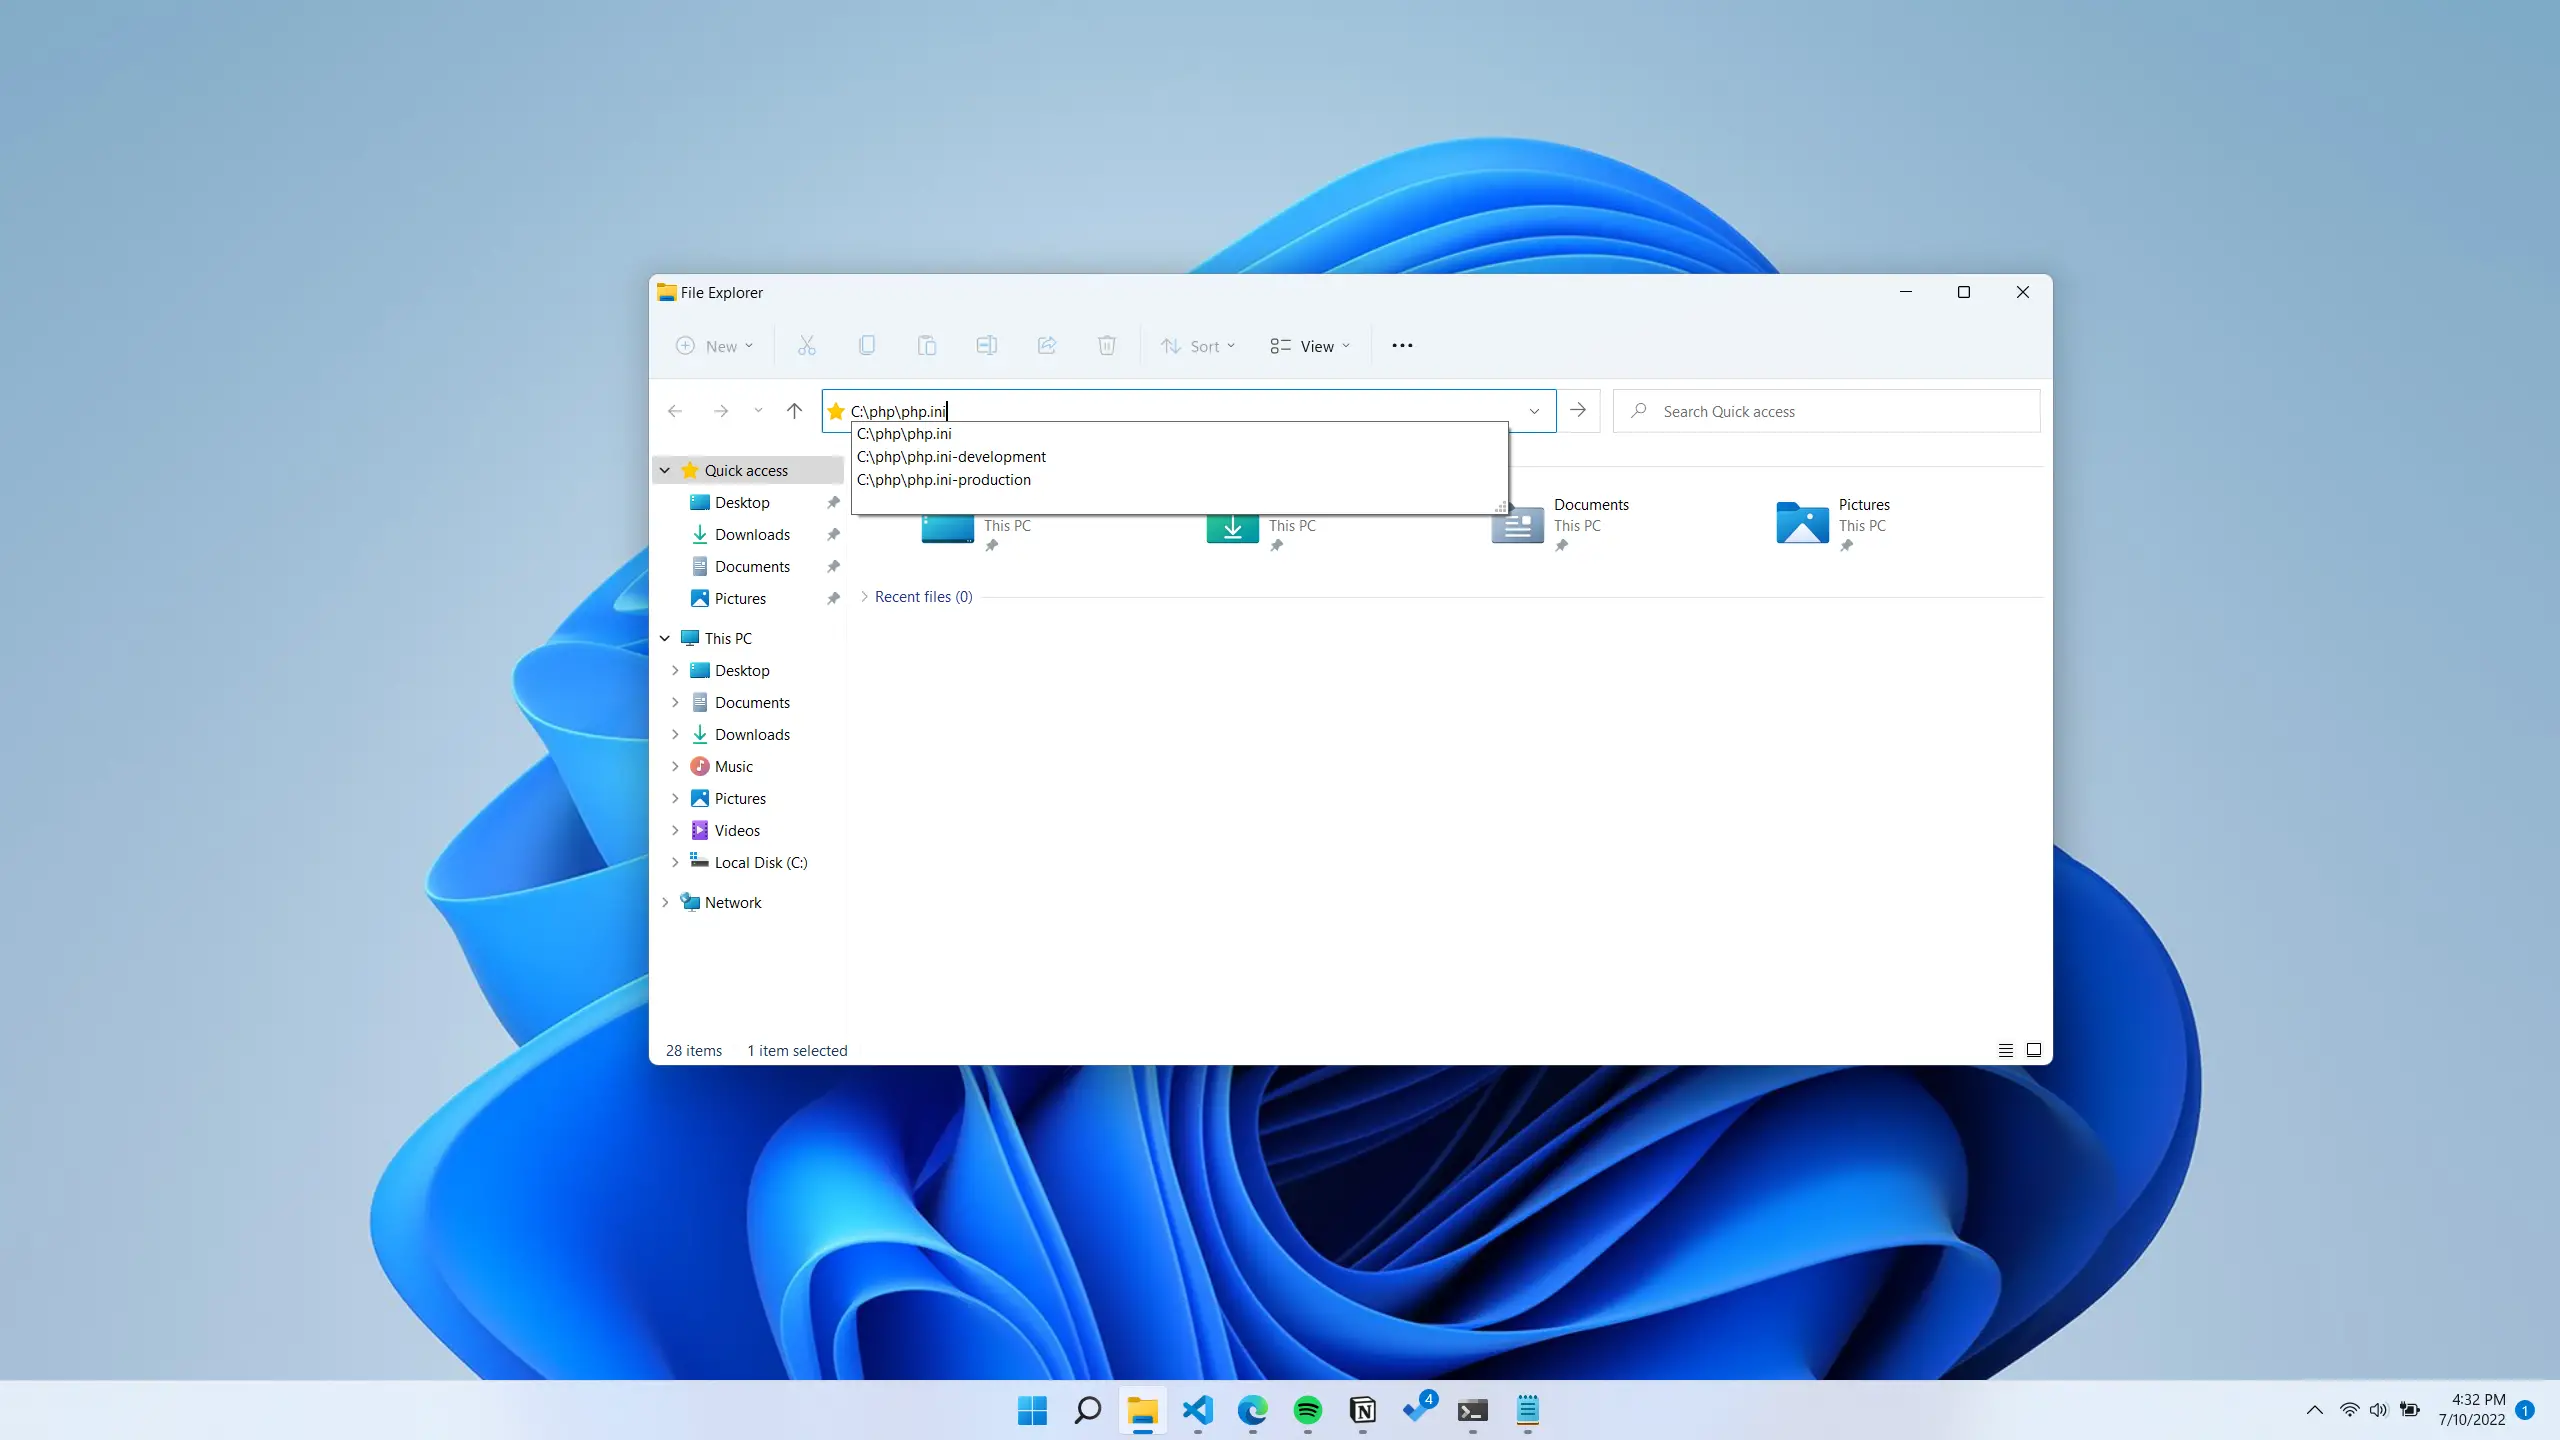The image size is (2560, 1440).
Task: Click the View options icon in toolbar
Action: click(1310, 345)
